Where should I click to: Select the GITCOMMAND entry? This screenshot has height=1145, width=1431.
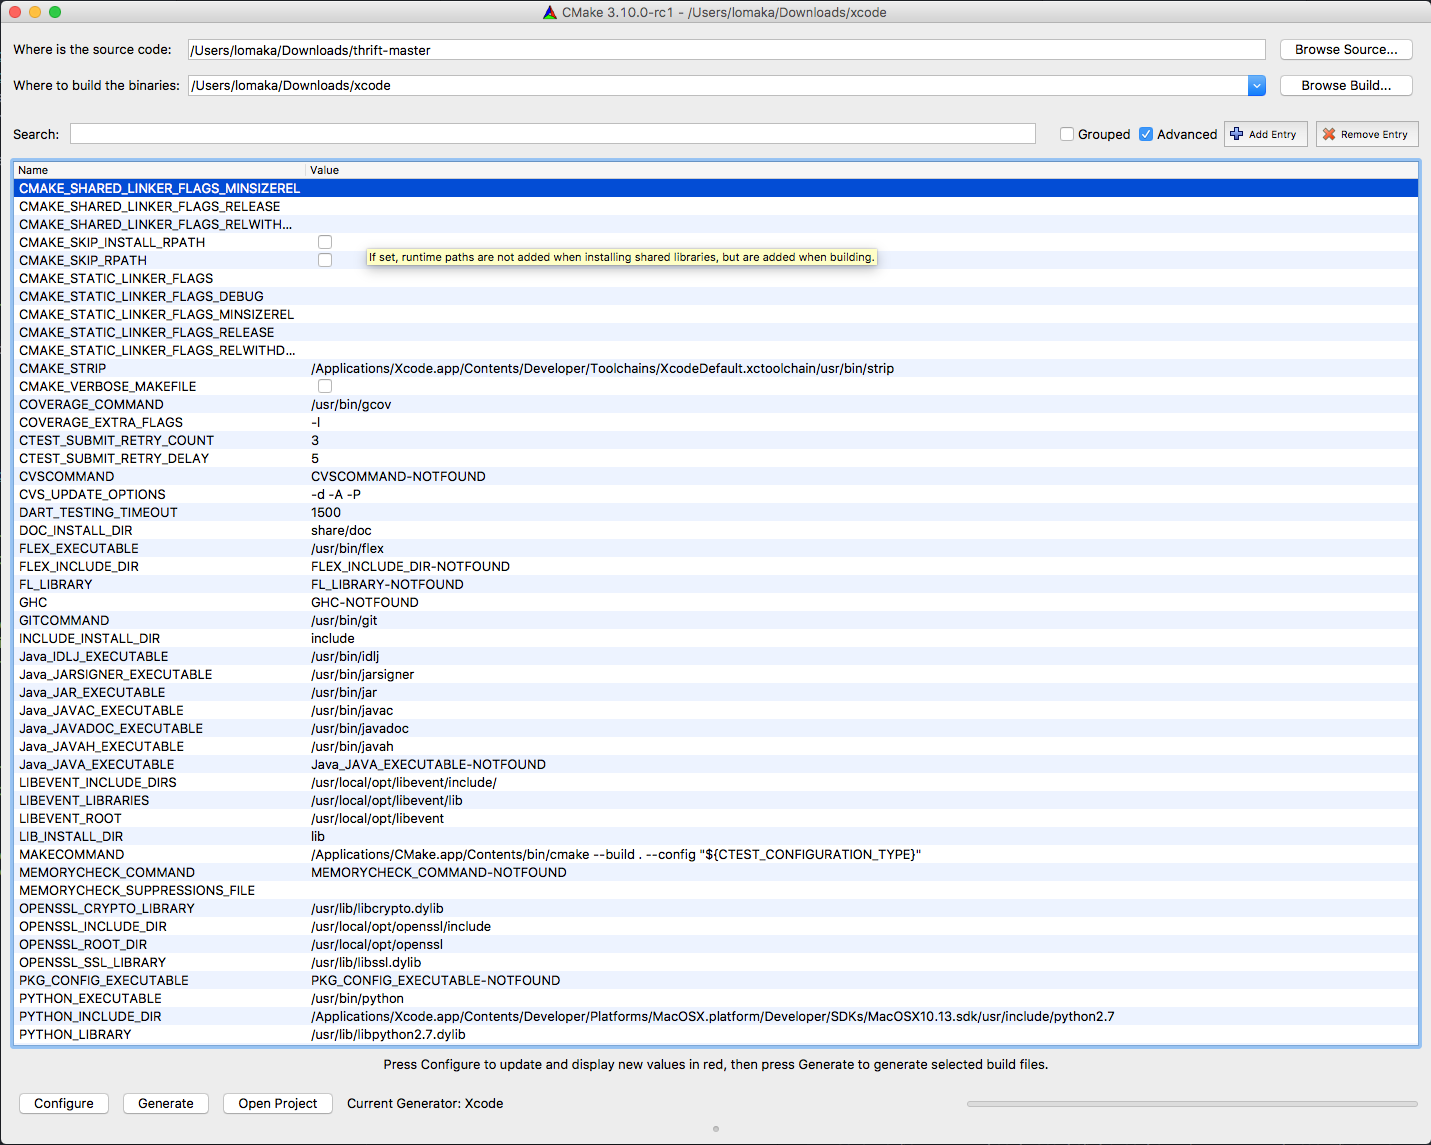pos(716,620)
